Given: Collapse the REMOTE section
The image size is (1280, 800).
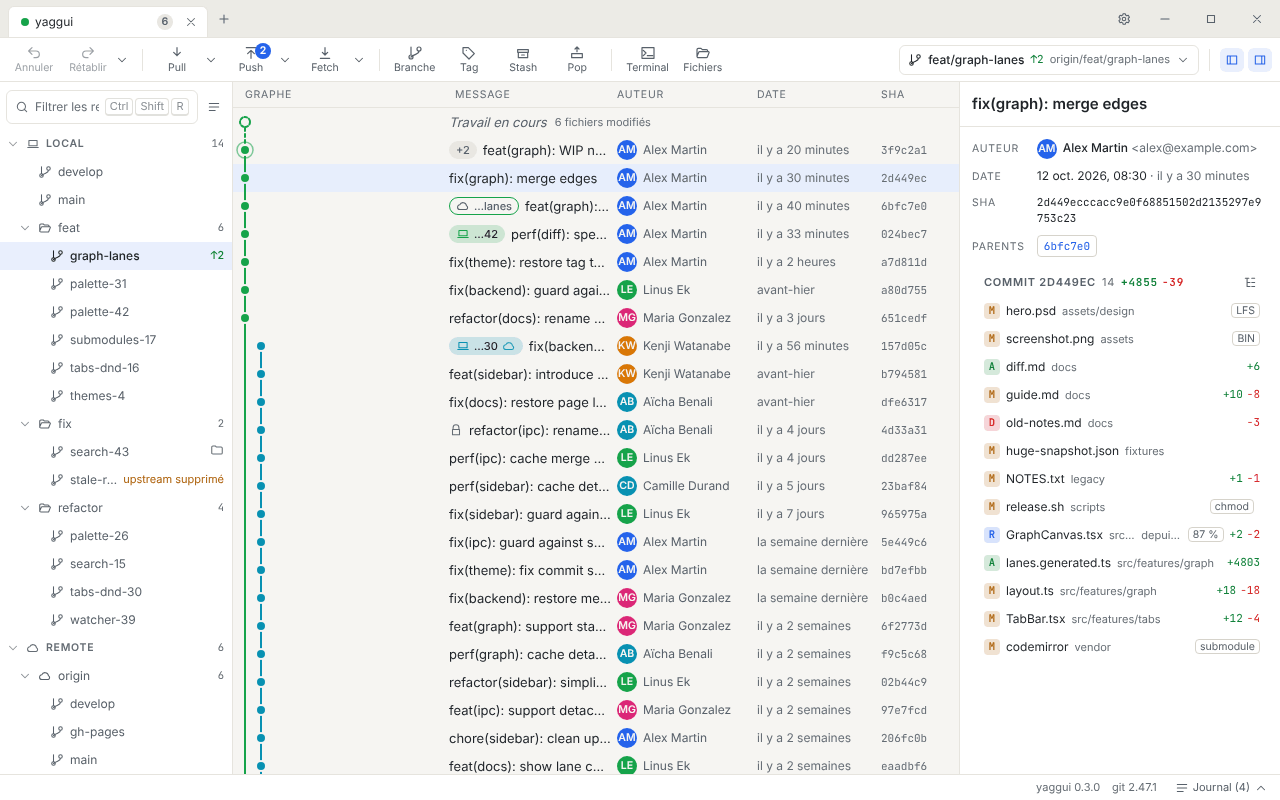Looking at the screenshot, I should pyautogui.click(x=14, y=648).
